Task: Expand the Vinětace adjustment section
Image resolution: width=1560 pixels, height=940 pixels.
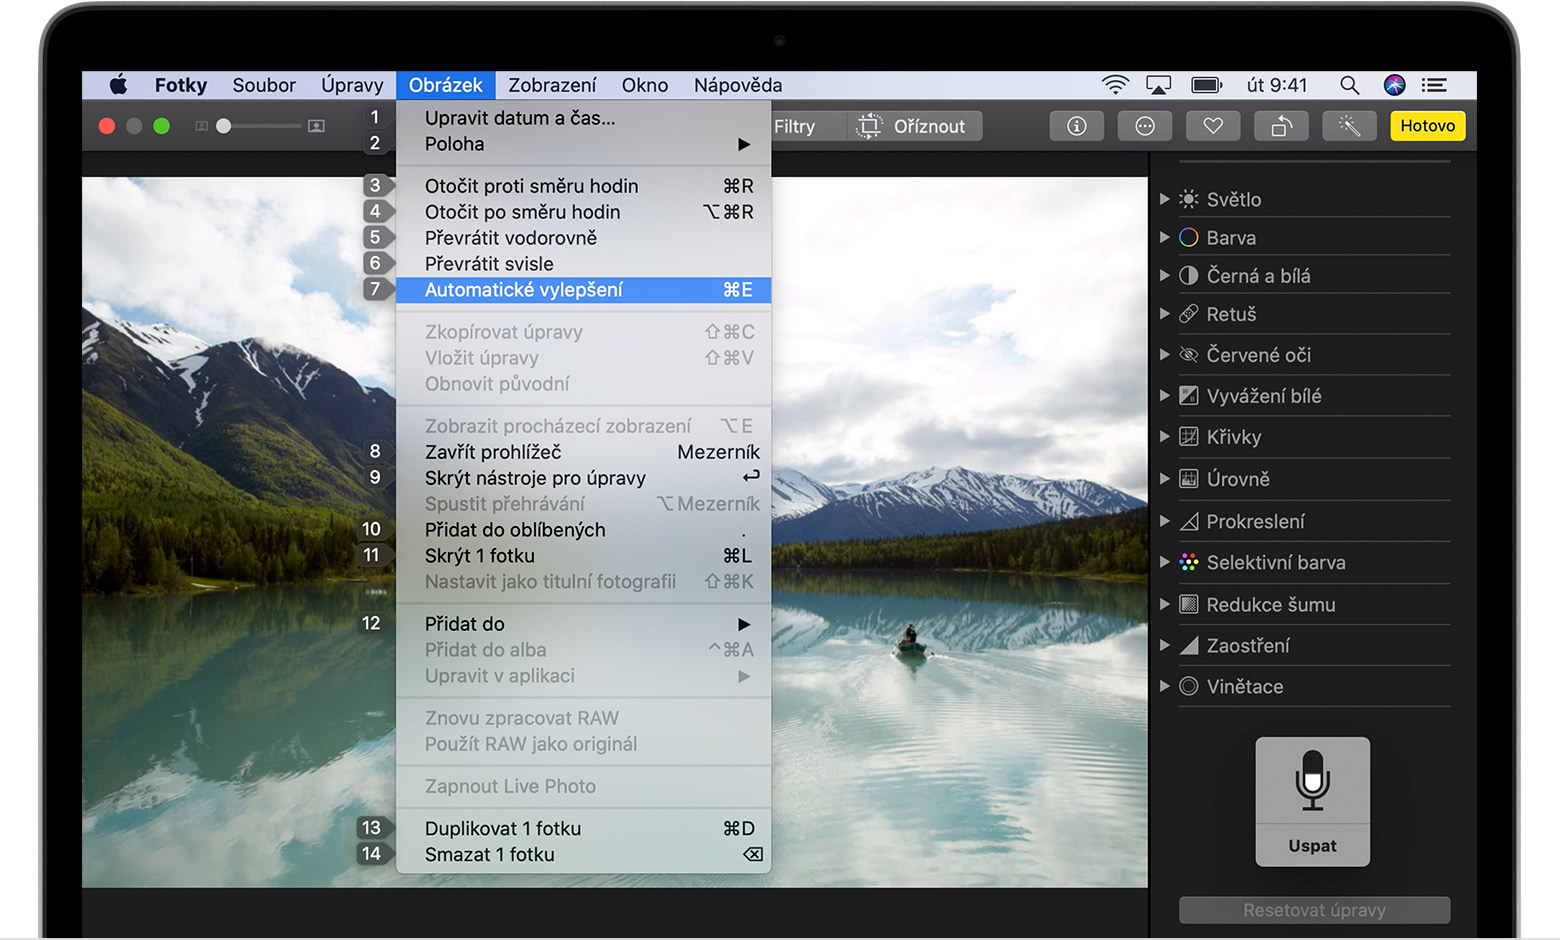Action: coord(1164,686)
